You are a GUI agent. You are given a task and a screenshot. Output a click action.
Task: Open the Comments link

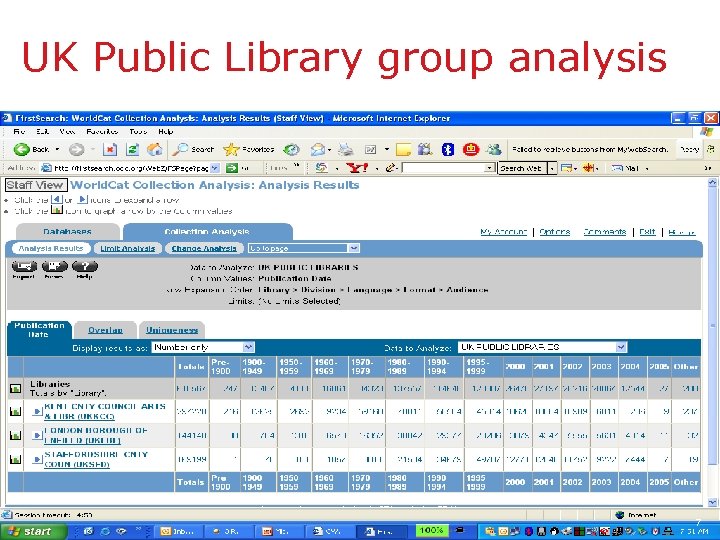604,231
